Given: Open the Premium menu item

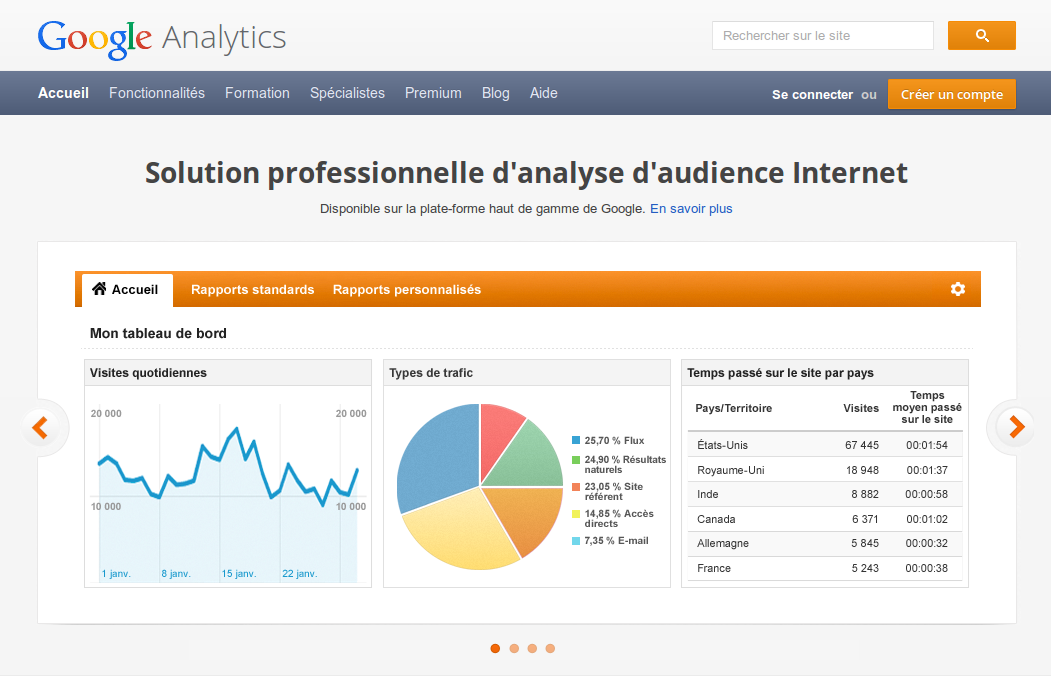Looking at the screenshot, I should (x=433, y=93).
